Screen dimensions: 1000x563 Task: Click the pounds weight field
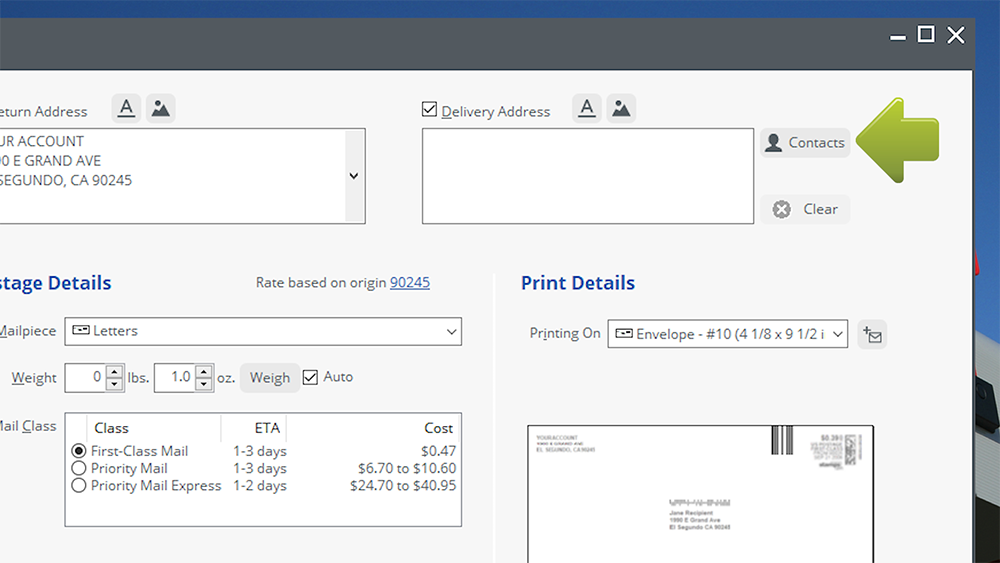point(84,377)
